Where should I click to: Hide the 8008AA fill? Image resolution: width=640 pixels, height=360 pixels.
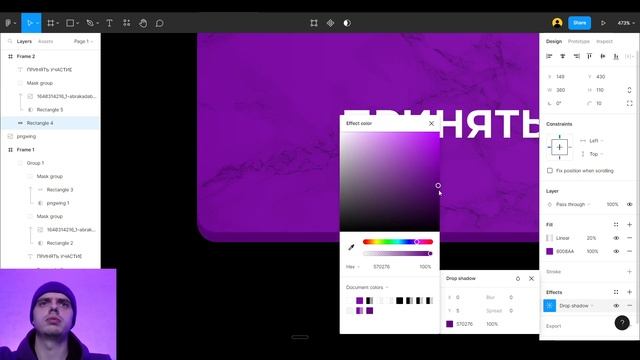point(616,251)
